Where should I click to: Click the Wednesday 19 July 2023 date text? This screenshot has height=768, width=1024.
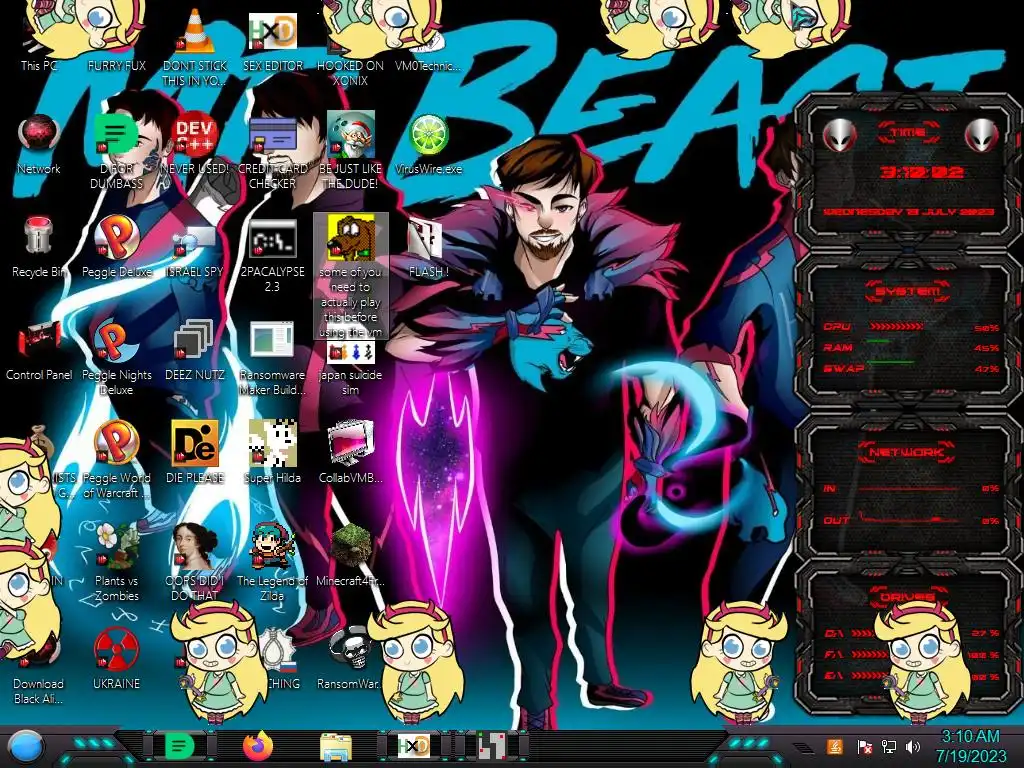909,212
